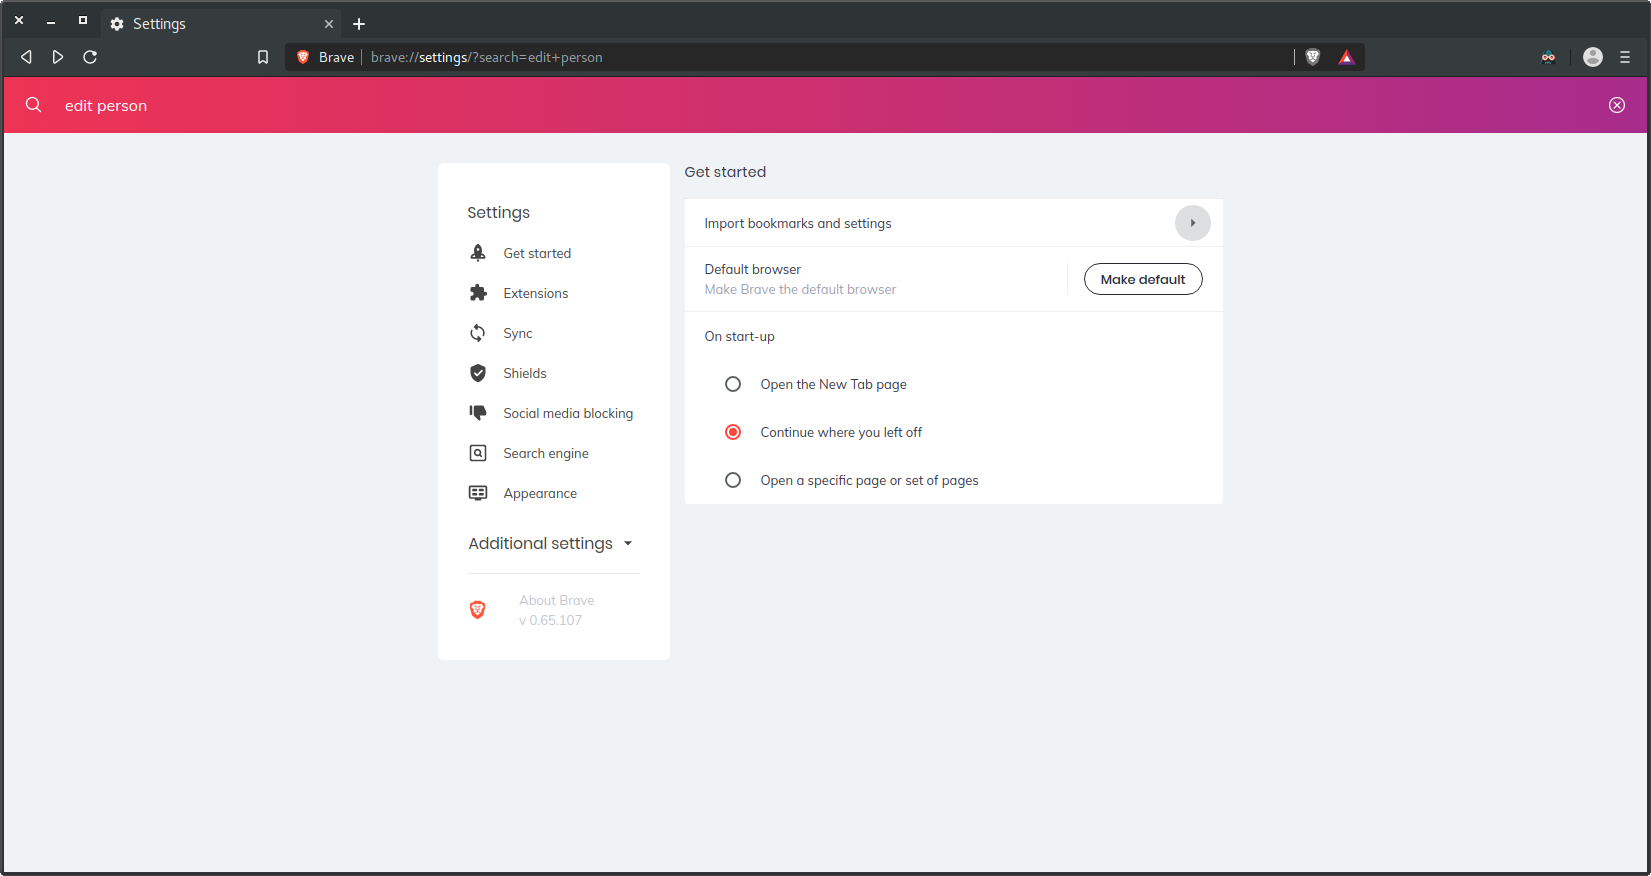This screenshot has height=876, width=1651.
Task: Open the About Brave link
Action: click(556, 600)
